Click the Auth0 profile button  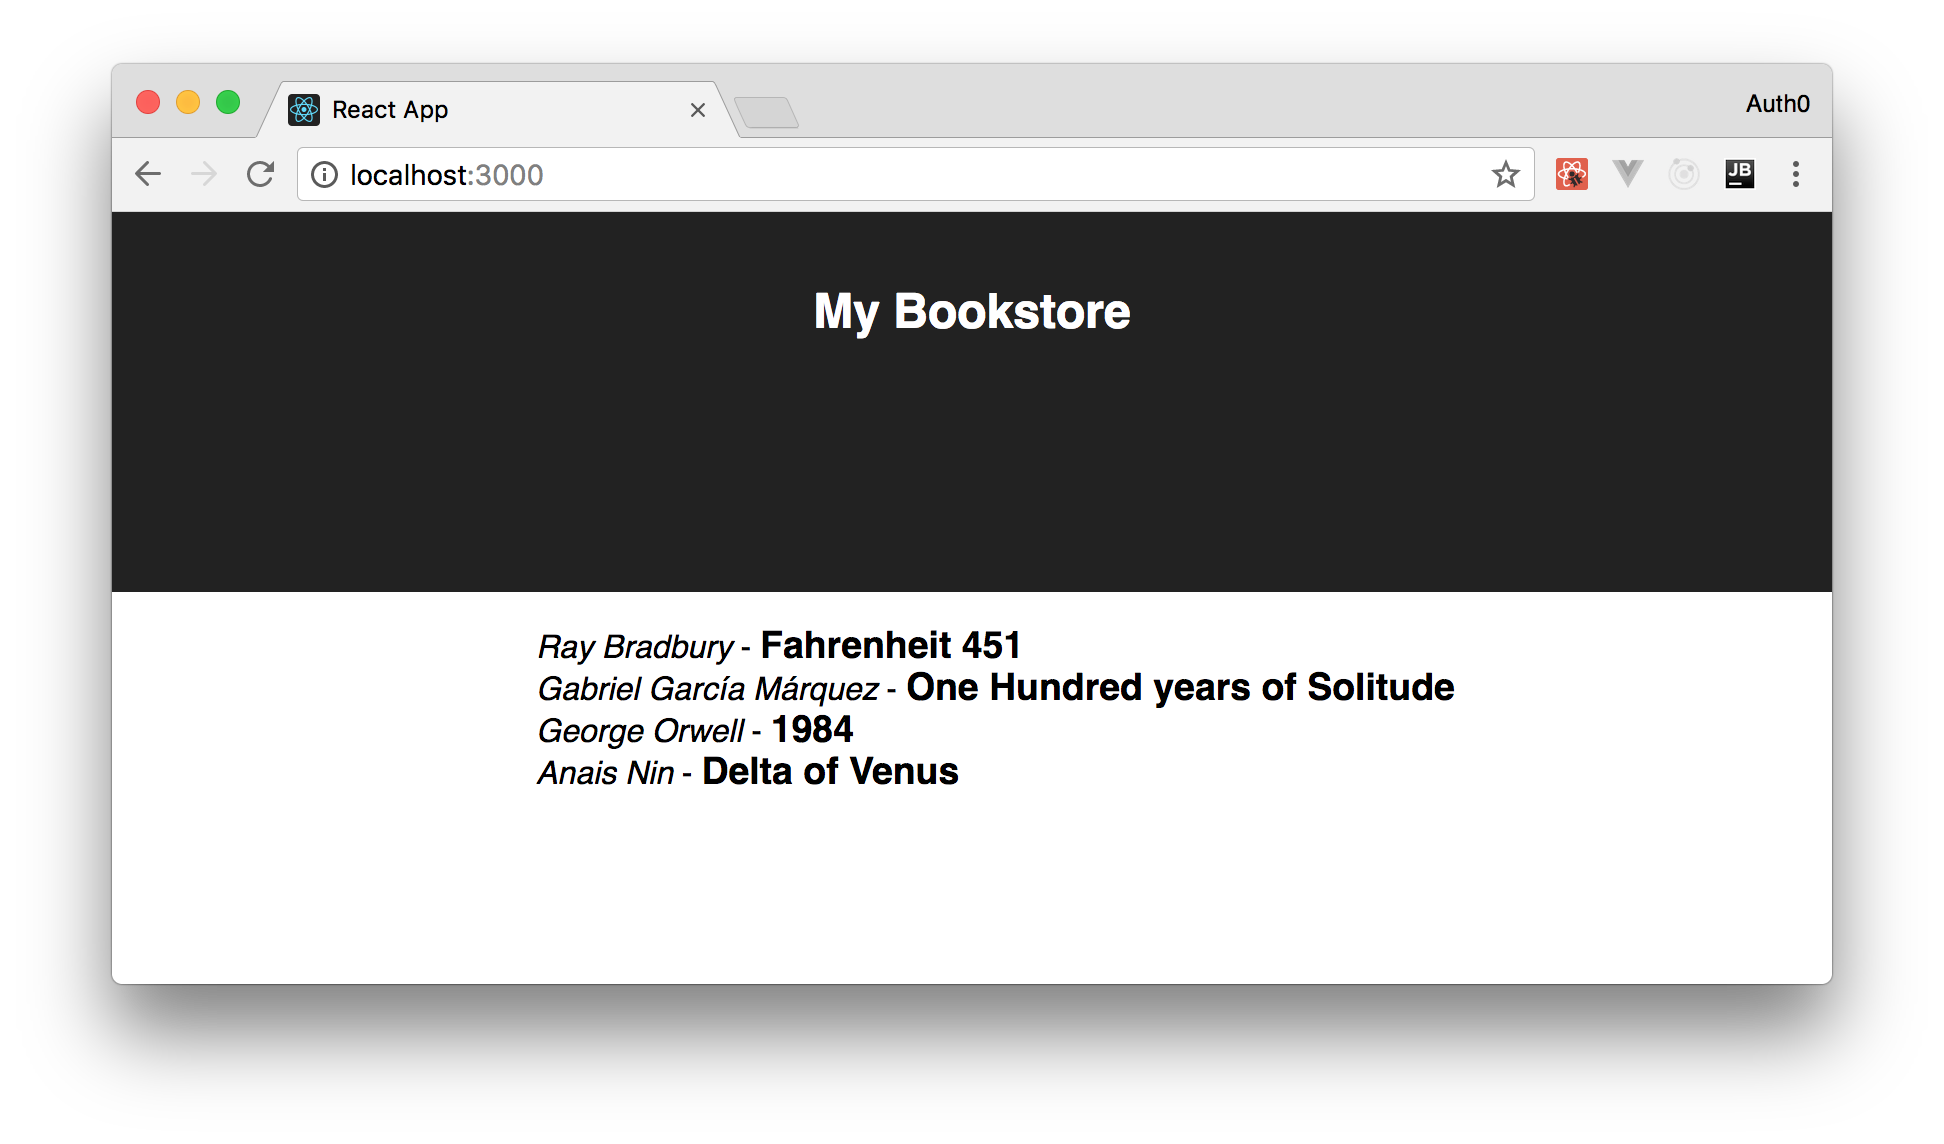(x=1777, y=104)
